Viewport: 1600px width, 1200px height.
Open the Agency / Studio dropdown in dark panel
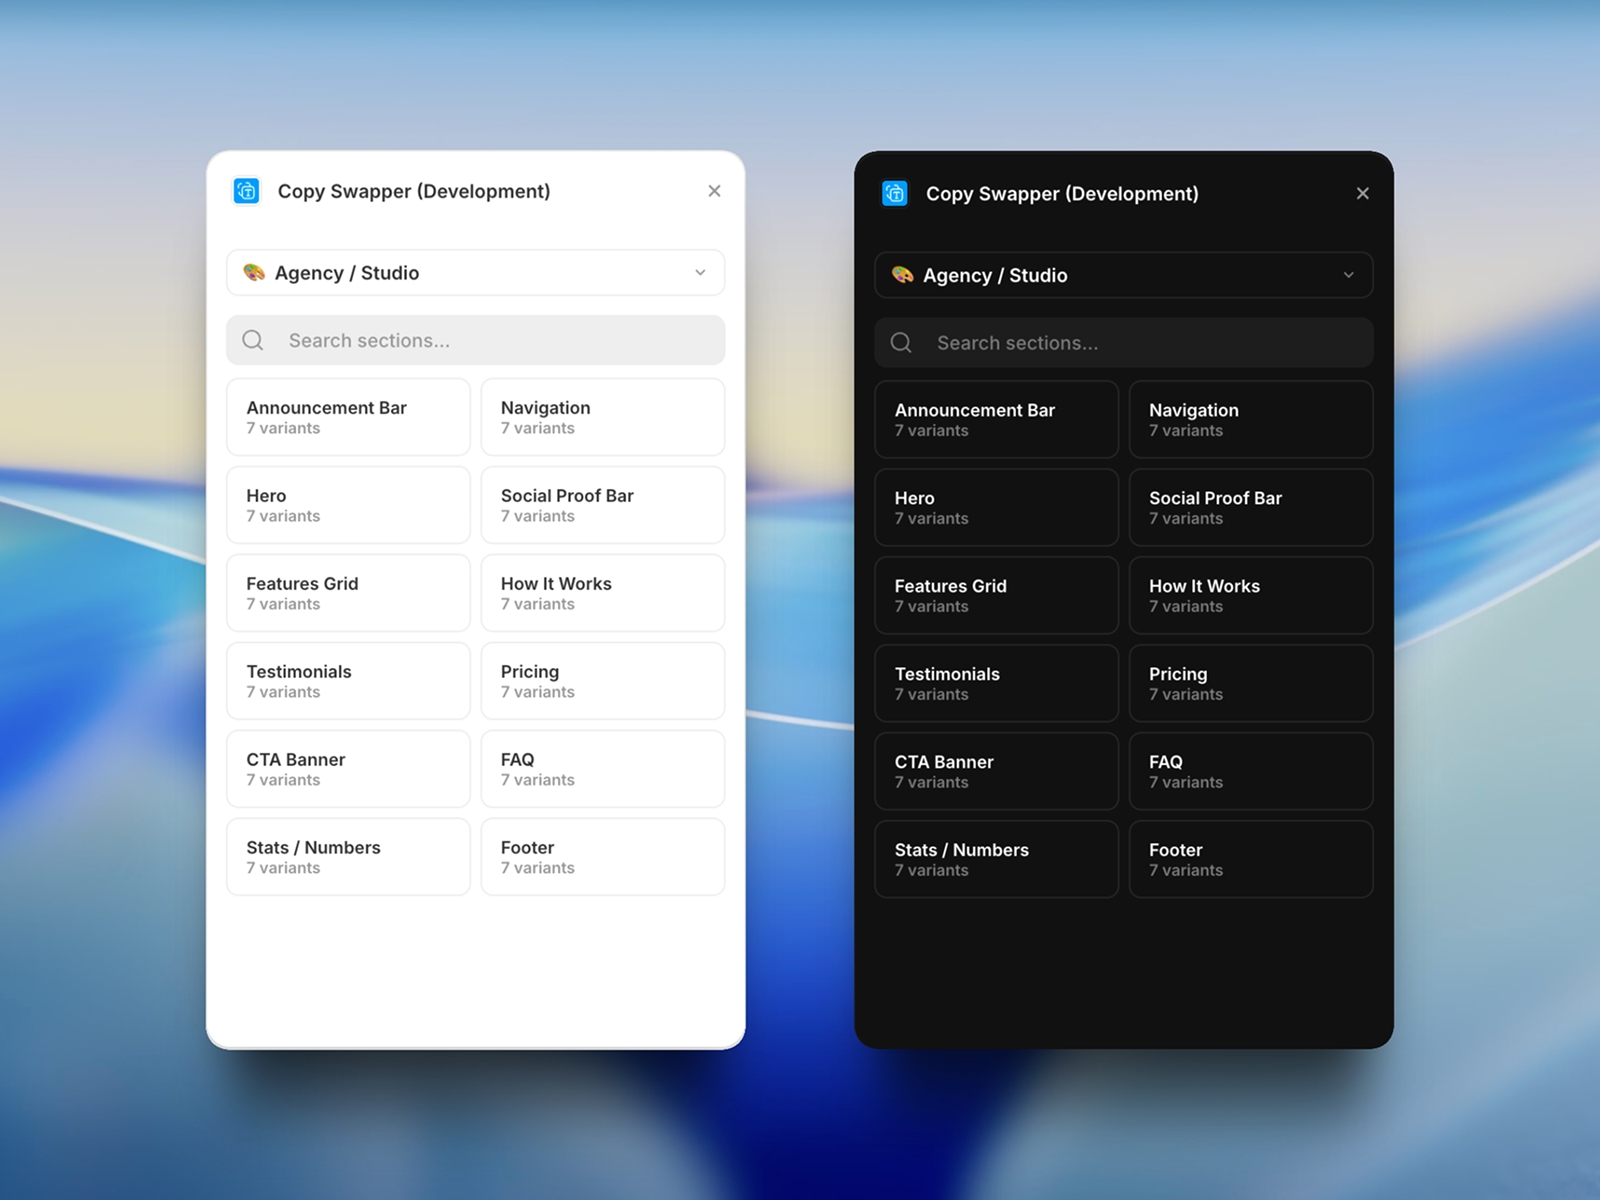[x=1123, y=275]
